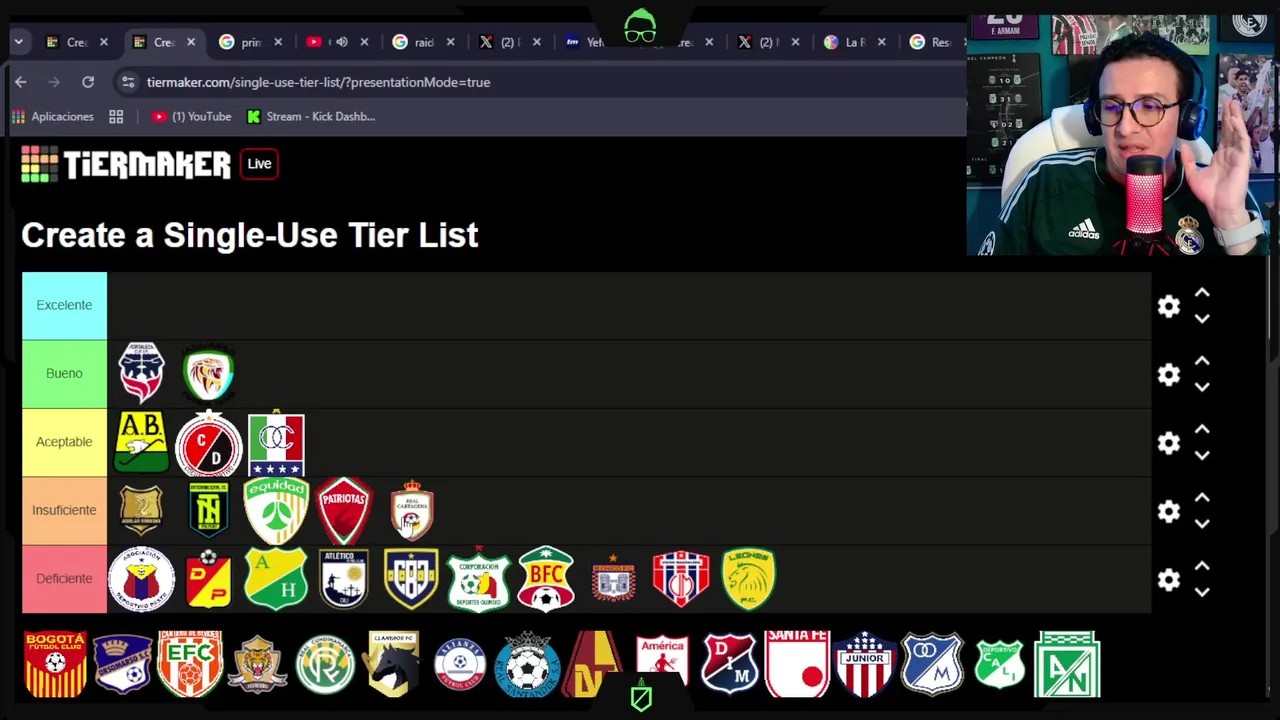
Task: Select the Fortaleza CEIF logo in Bueno tier
Action: click(141, 373)
